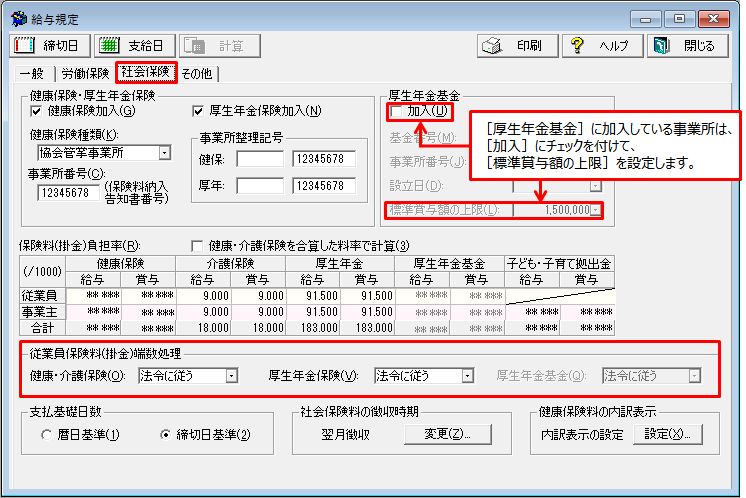Open 厚生年金保険 端数処理 dropdown
Screen dimensions: 746x498
(x=466, y=376)
